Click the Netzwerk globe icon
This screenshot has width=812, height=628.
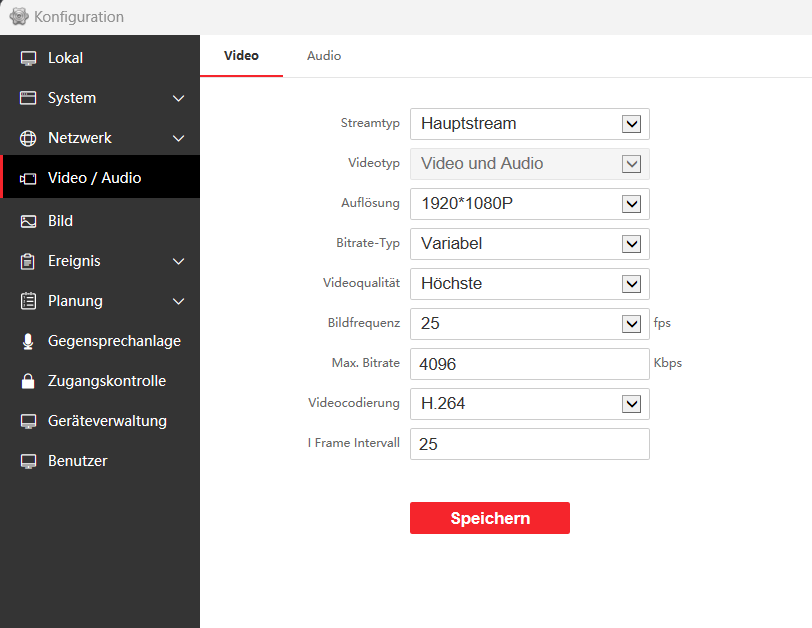tap(28, 138)
